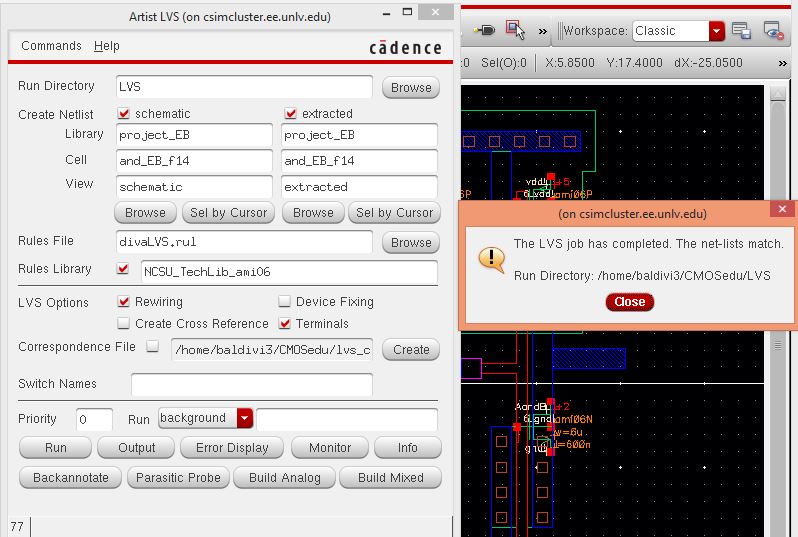Open the Commands menu
Viewport: 798px width, 537px height.
click(x=51, y=46)
